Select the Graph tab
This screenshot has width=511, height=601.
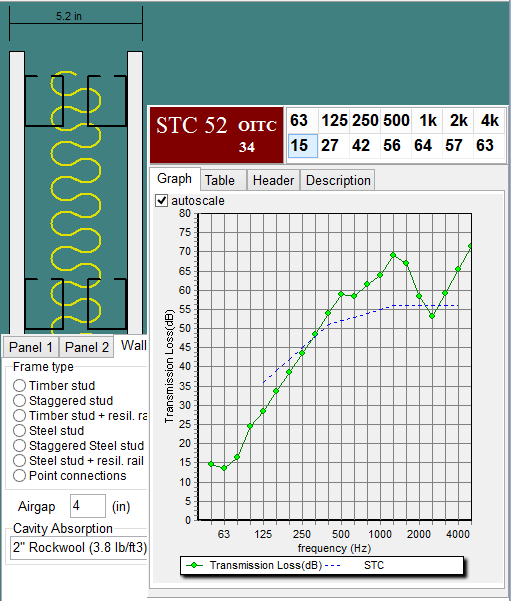pos(174,179)
